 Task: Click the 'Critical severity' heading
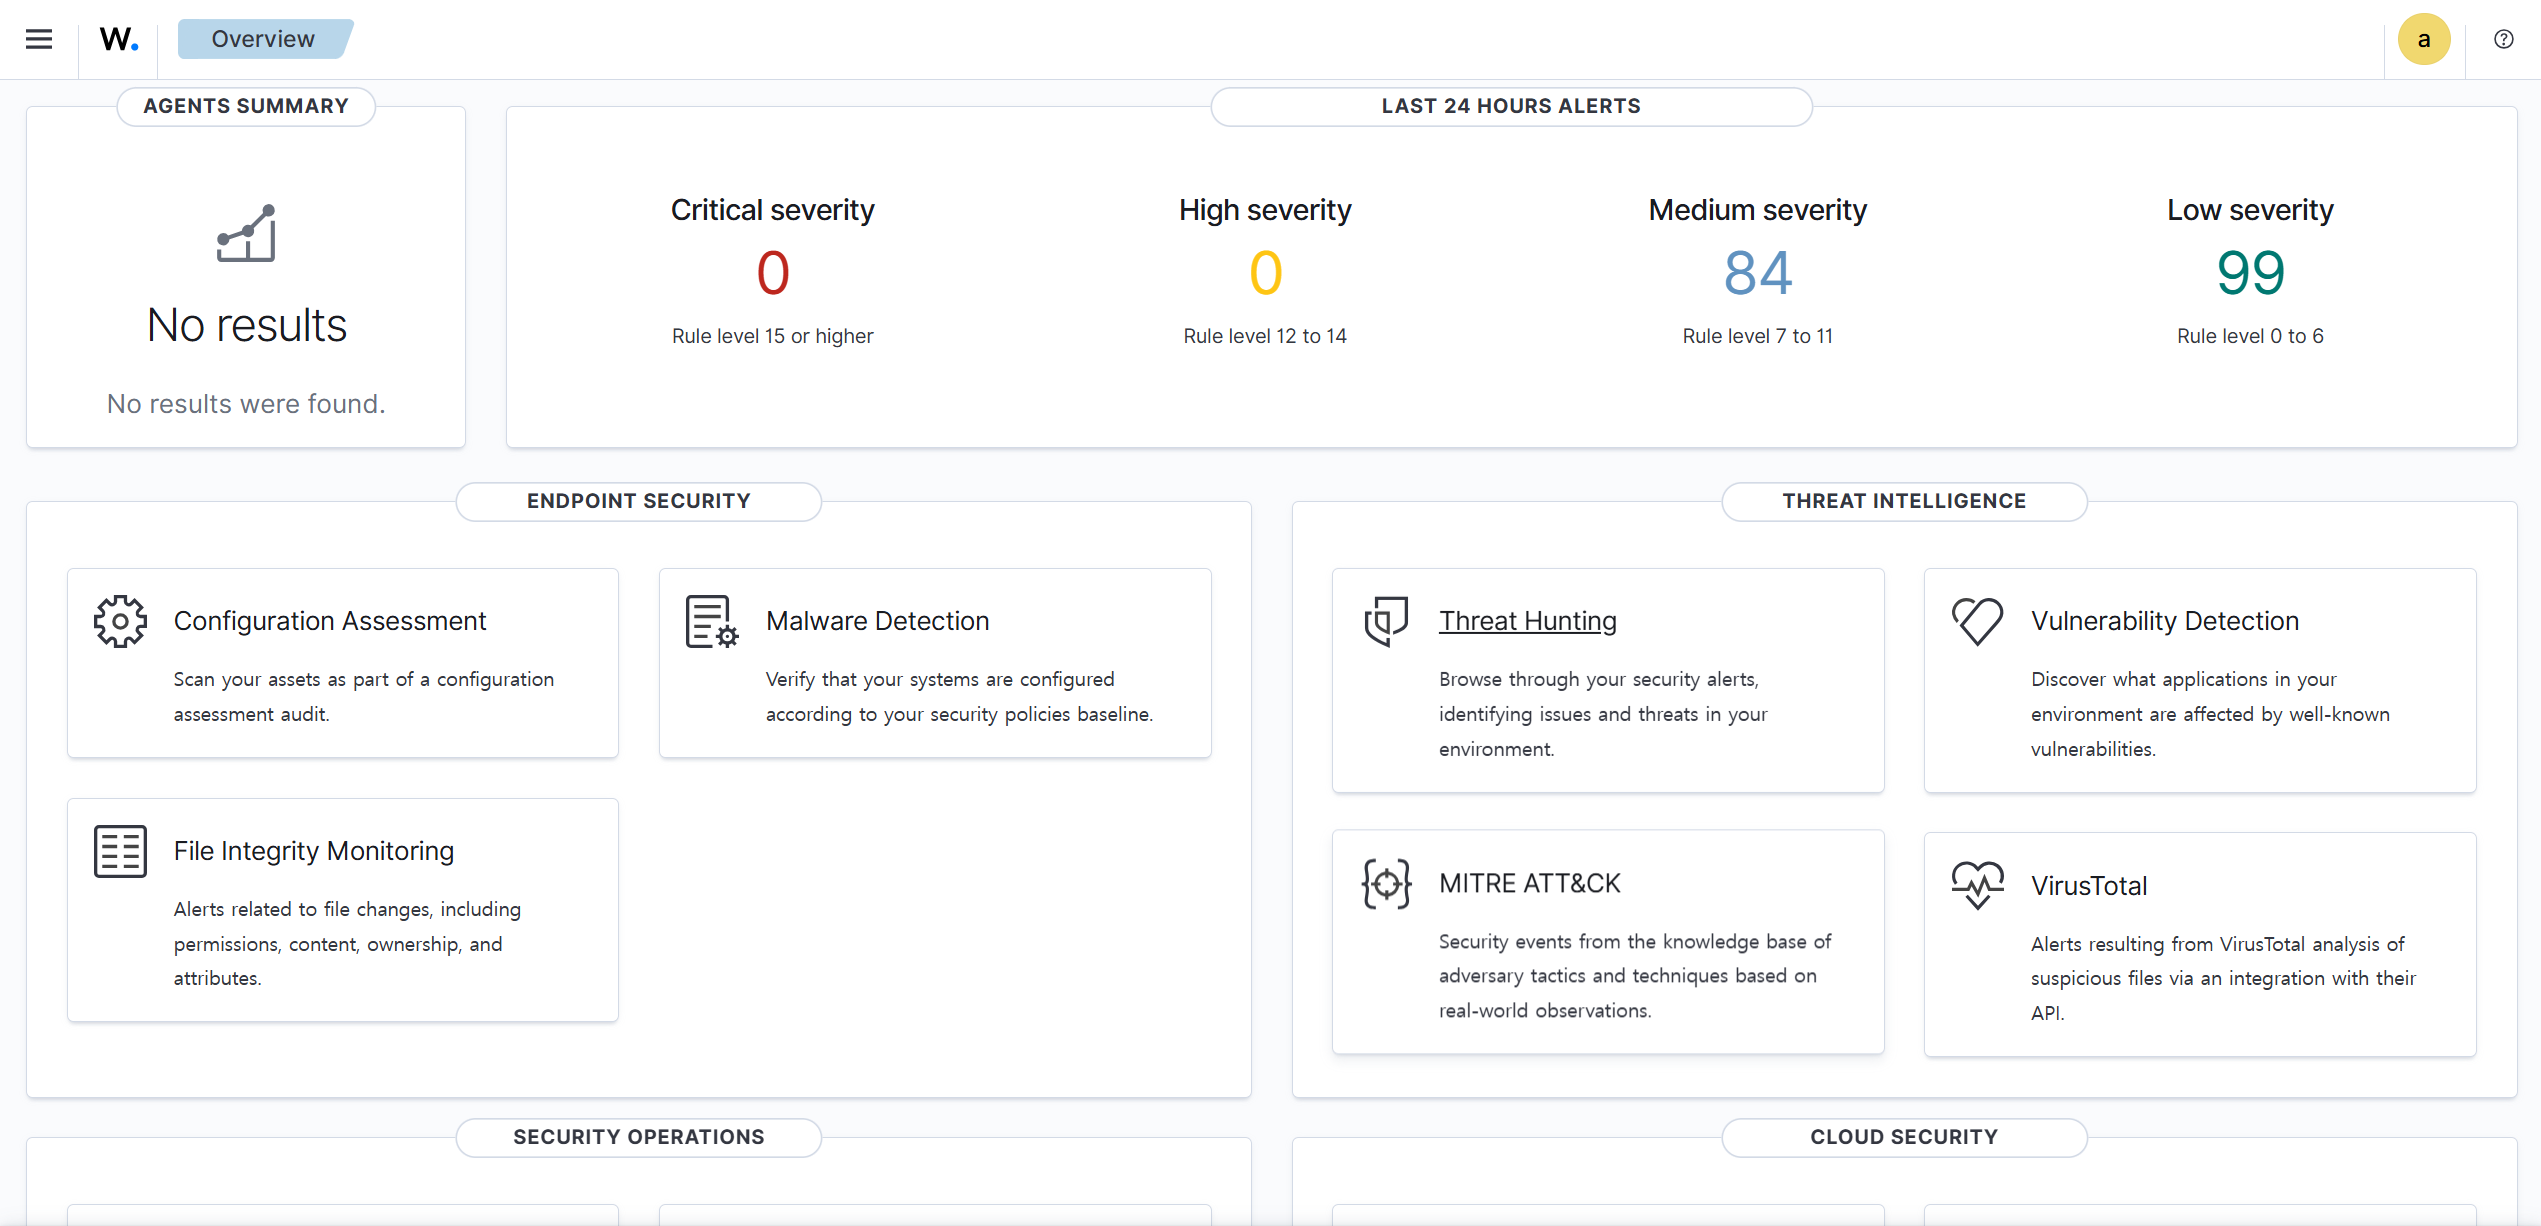(x=773, y=210)
